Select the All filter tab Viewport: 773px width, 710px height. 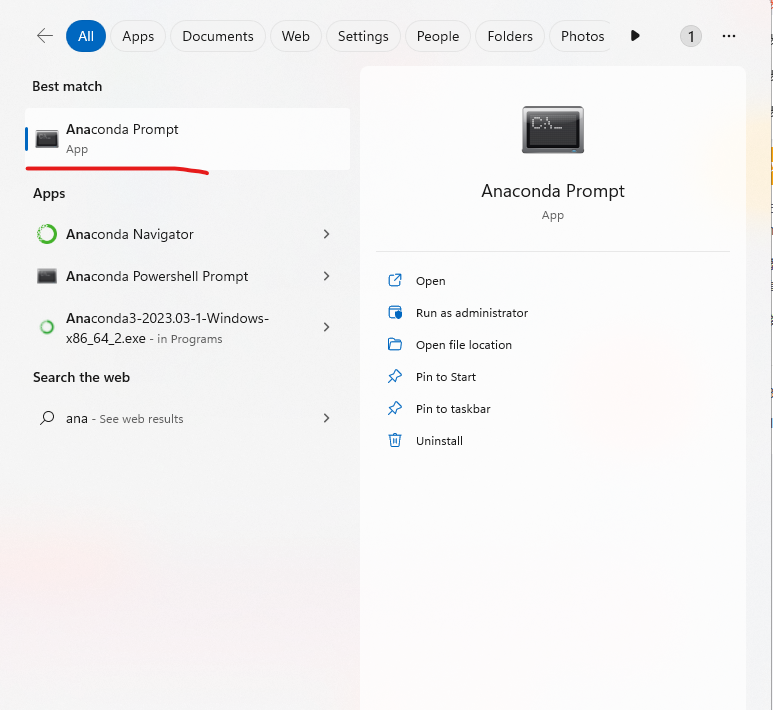pos(86,36)
